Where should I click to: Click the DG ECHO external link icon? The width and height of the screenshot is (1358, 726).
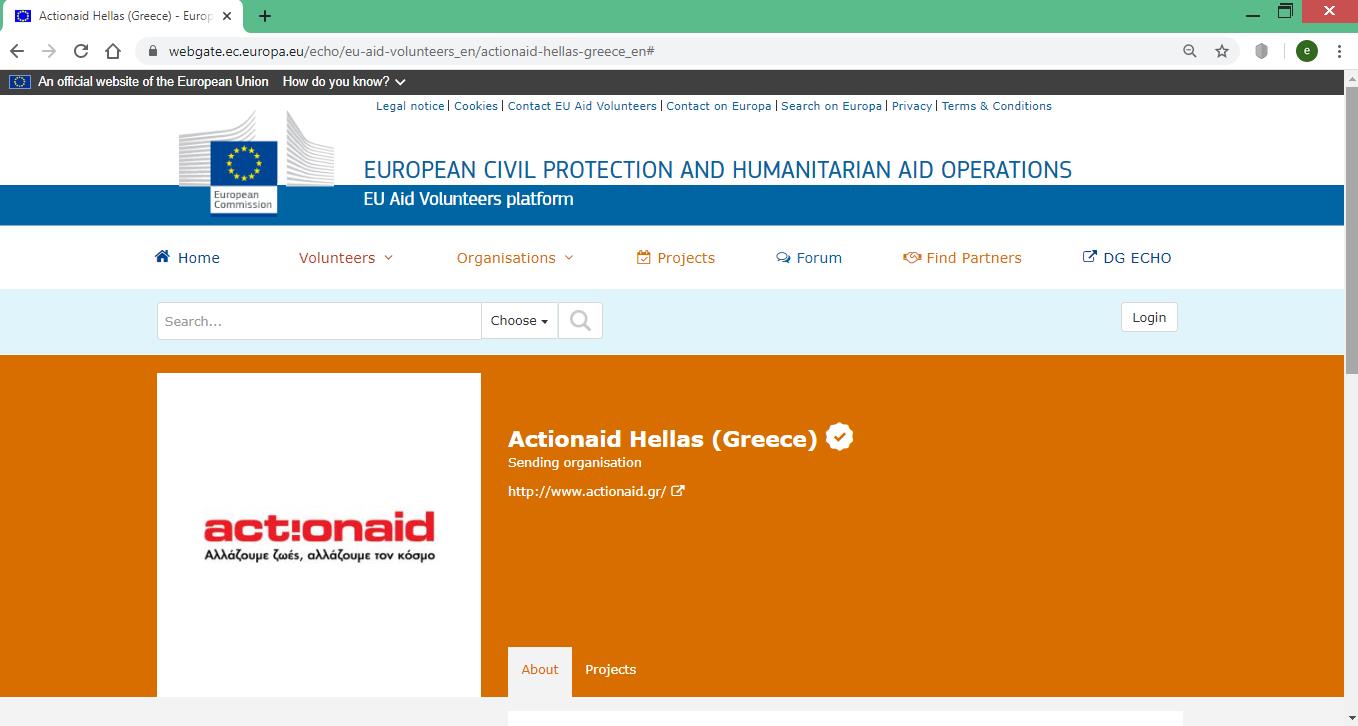1090,257
